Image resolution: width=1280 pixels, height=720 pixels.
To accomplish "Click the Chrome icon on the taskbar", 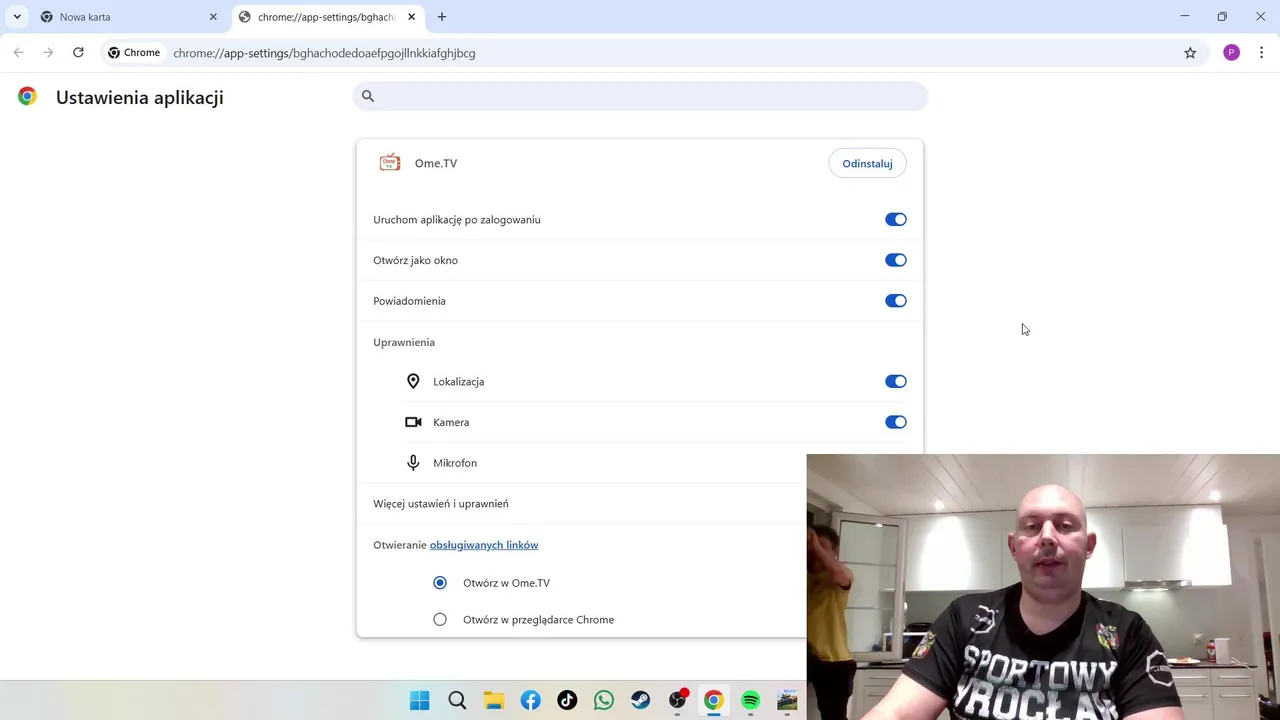I will pos(713,701).
